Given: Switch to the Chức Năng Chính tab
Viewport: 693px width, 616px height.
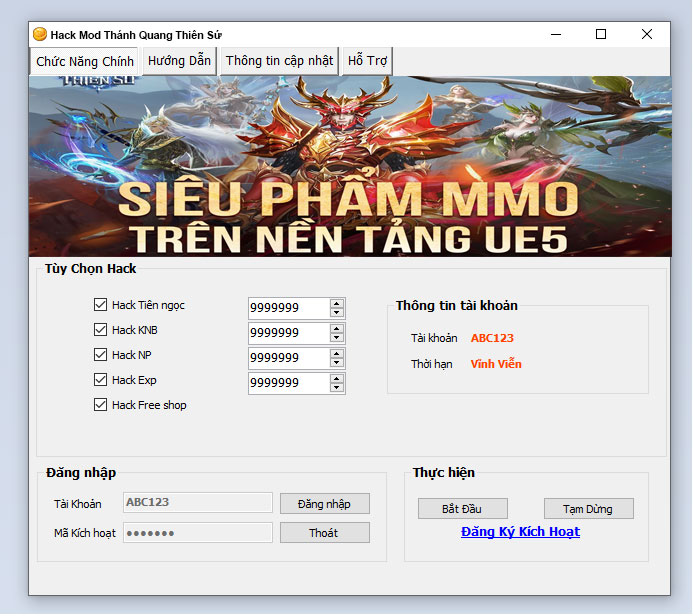Looking at the screenshot, I should (x=85, y=61).
